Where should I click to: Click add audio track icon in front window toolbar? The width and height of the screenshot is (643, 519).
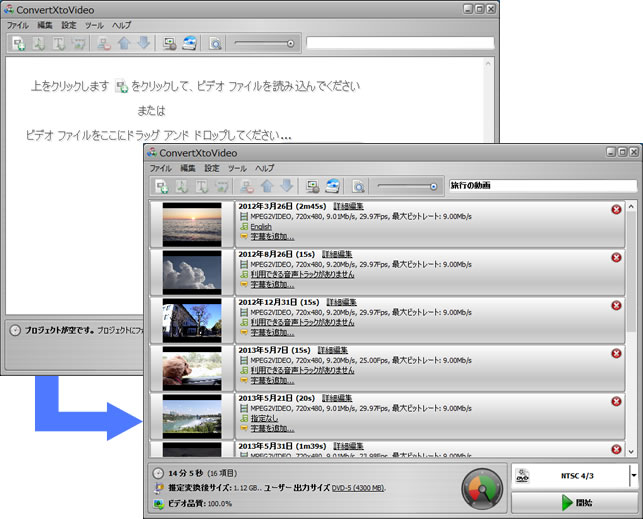182,187
